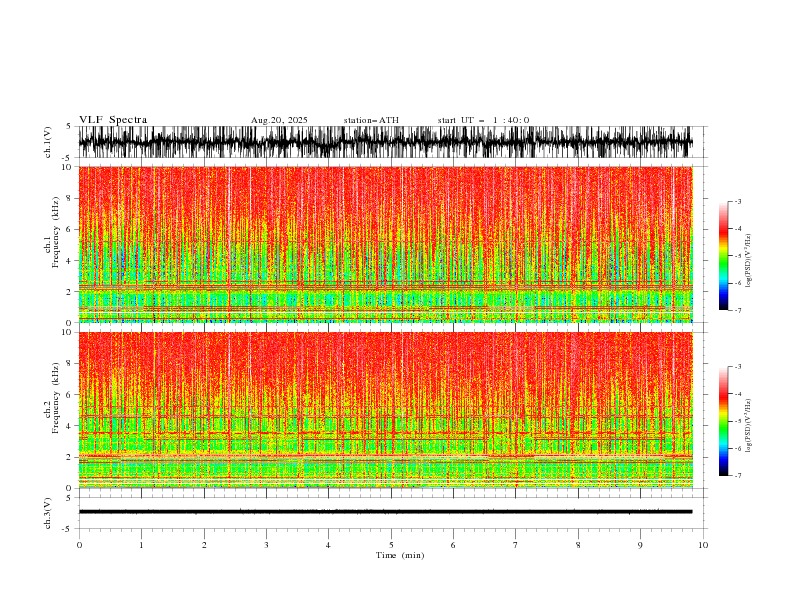Click the ch.1 PSD color scale bar
Viewport: 792px width, 612px height.
pos(723,256)
